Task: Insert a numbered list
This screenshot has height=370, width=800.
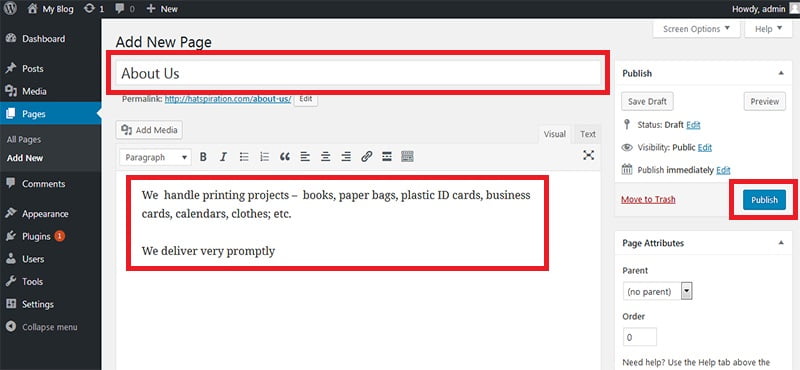Action: pos(264,157)
